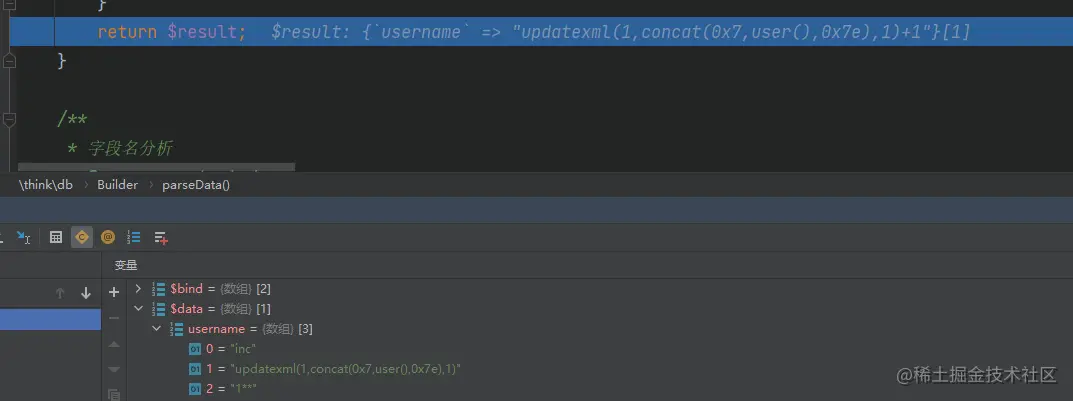Click the add-to-watches list icon with red plus
Image resolution: width=1073 pixels, height=401 pixels.
tap(161, 237)
